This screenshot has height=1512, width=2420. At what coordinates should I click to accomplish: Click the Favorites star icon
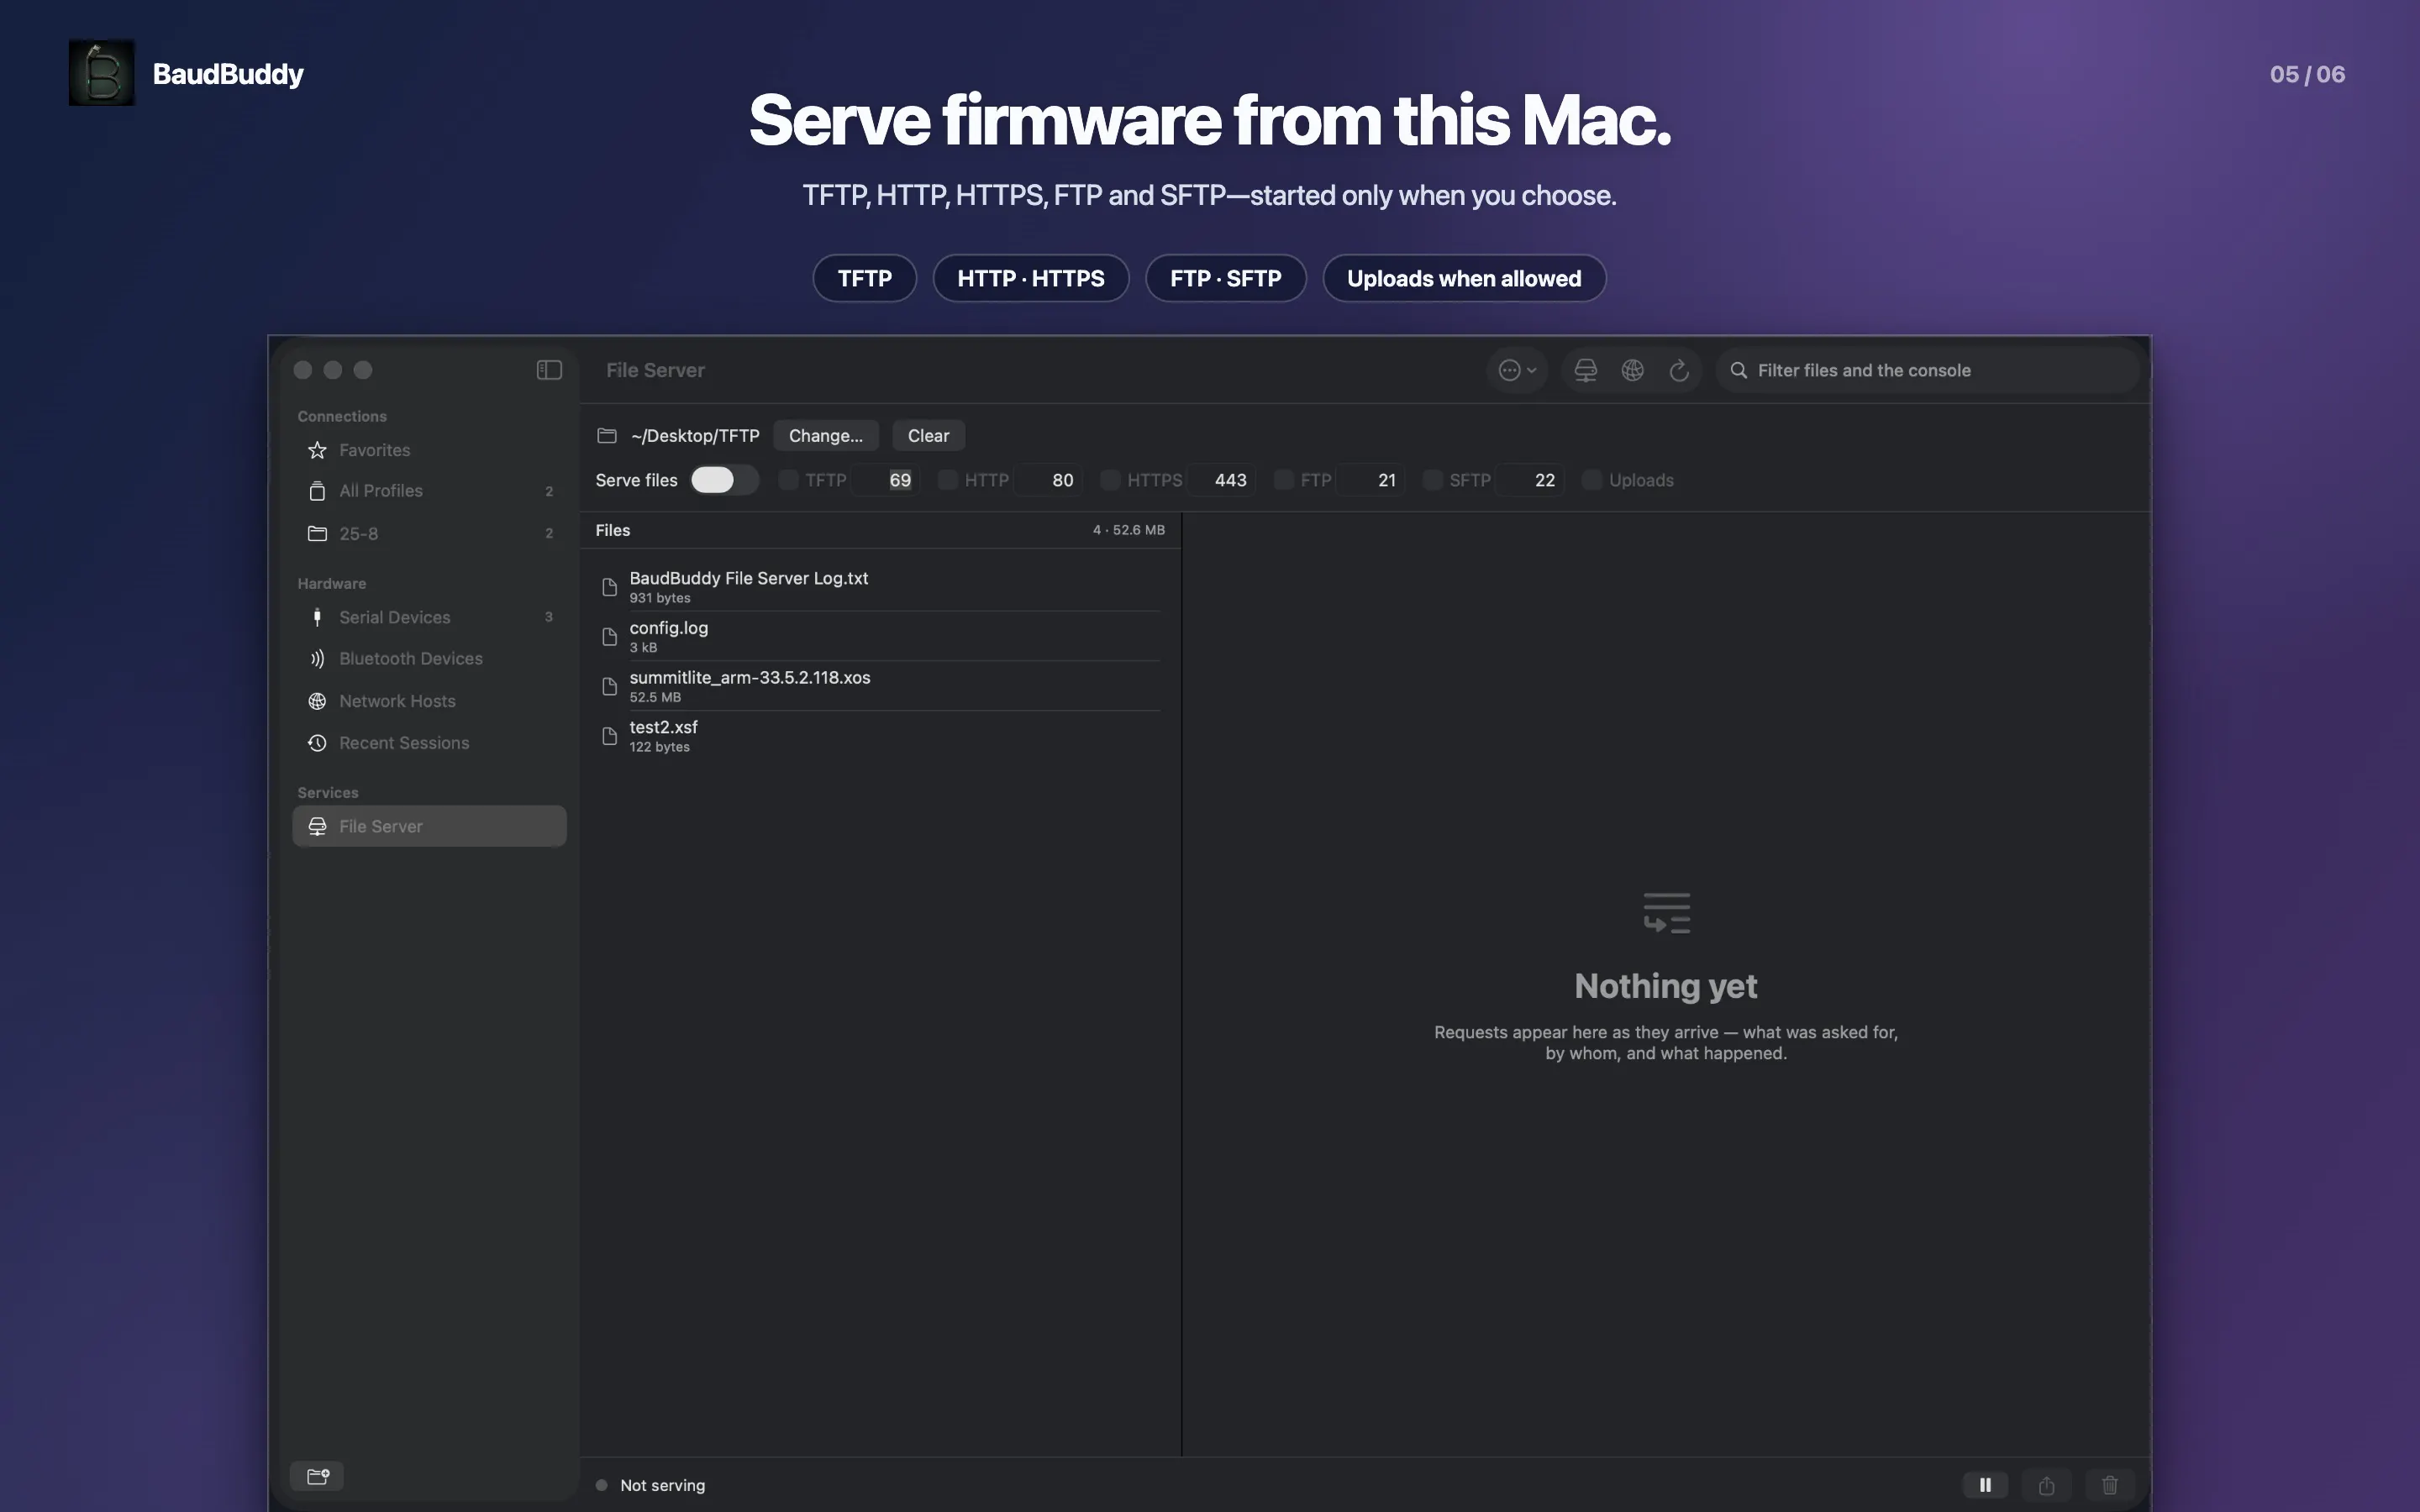click(x=317, y=450)
